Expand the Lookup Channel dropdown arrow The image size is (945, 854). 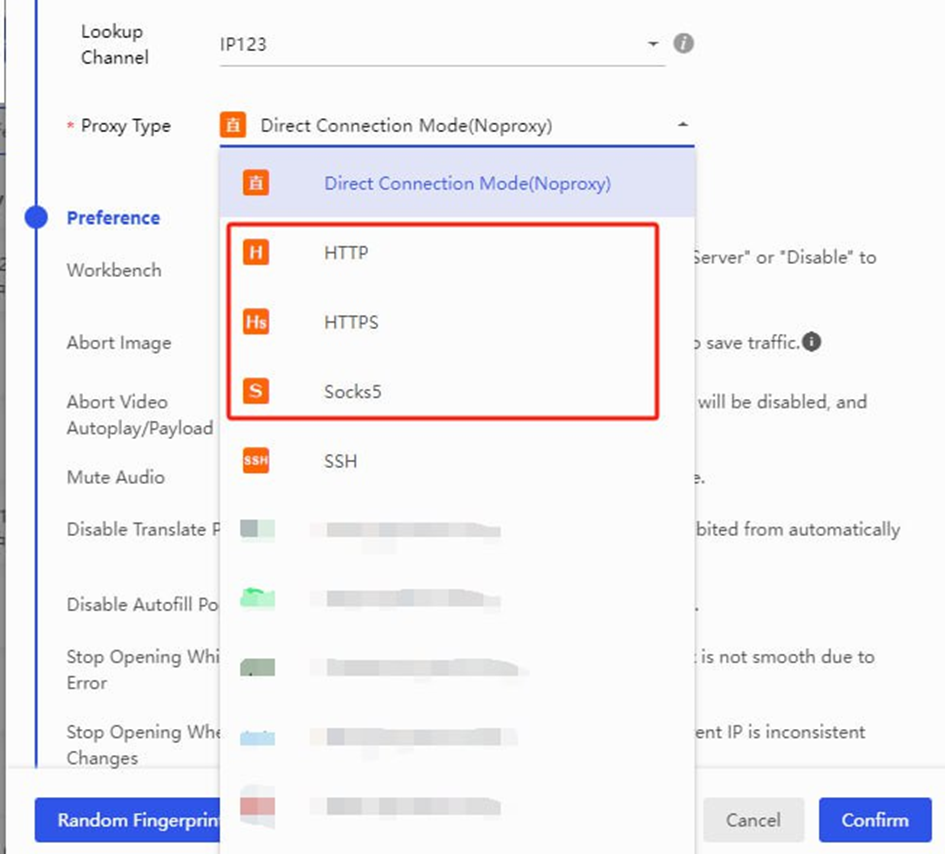click(653, 44)
